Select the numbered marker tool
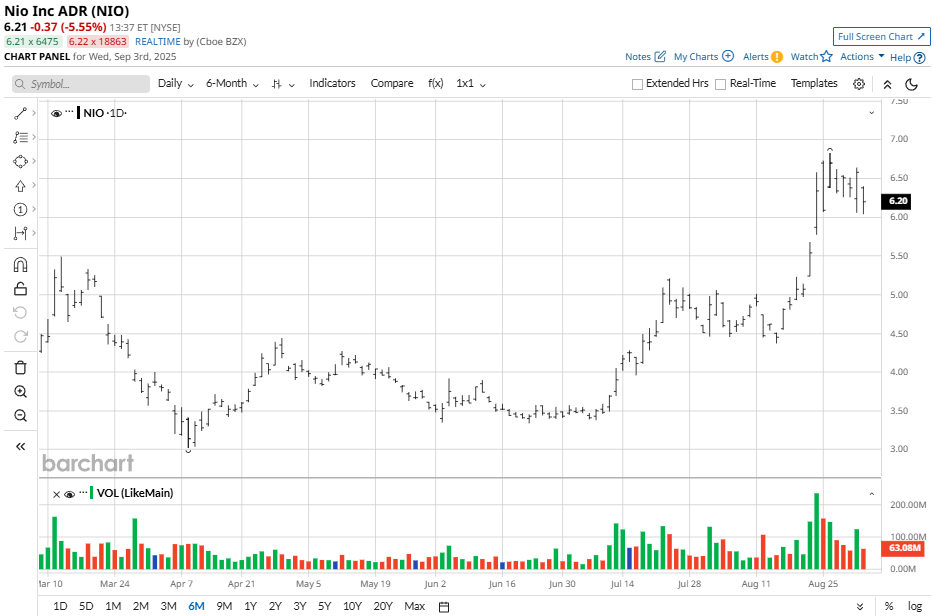The width and height of the screenshot is (934, 616). pyautogui.click(x=20, y=210)
